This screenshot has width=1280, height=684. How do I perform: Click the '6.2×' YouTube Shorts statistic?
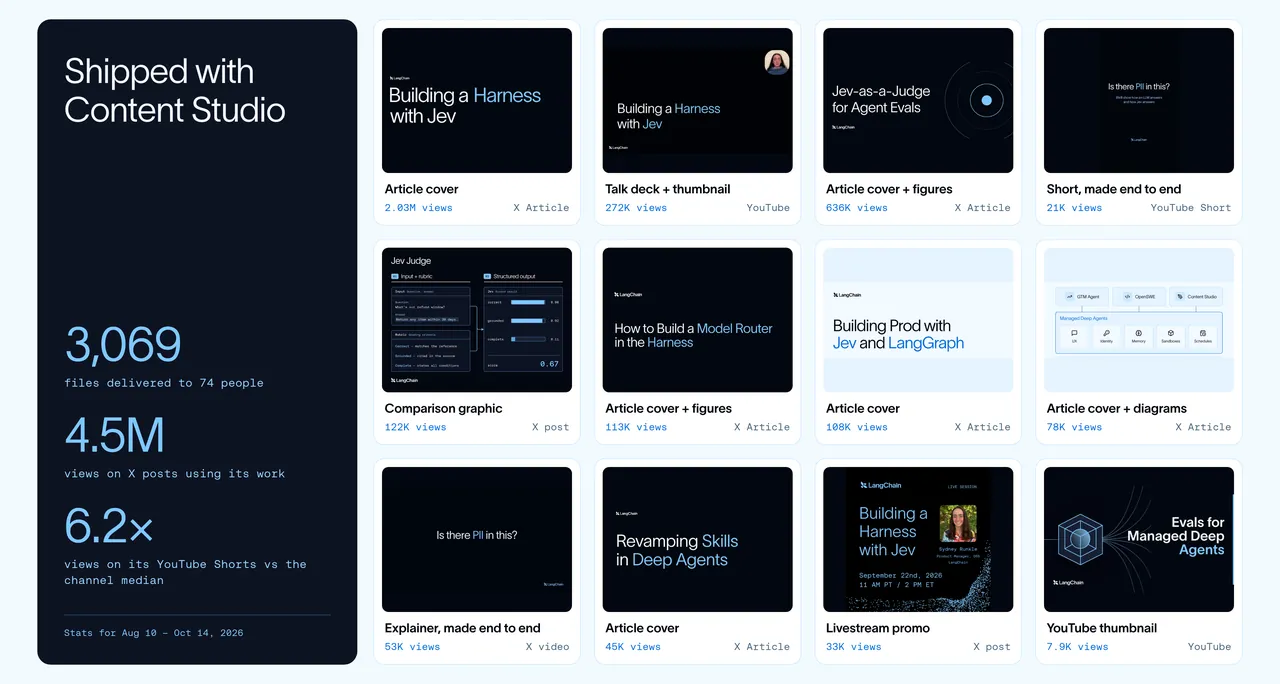[x=107, y=526]
